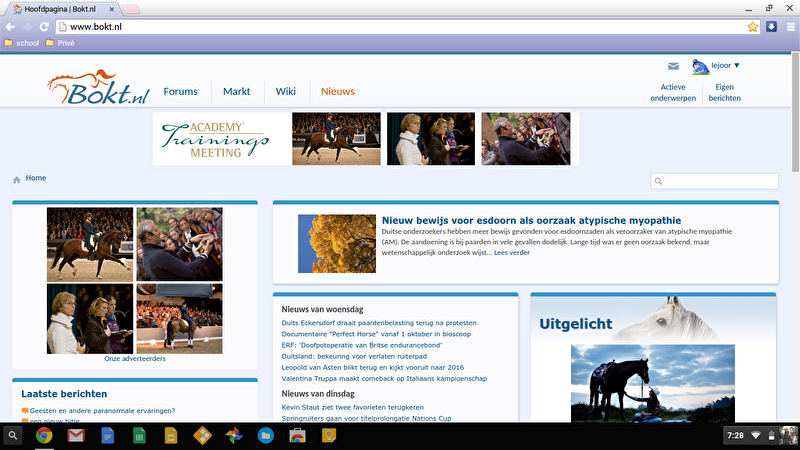Click the browser back arrow

(10, 27)
